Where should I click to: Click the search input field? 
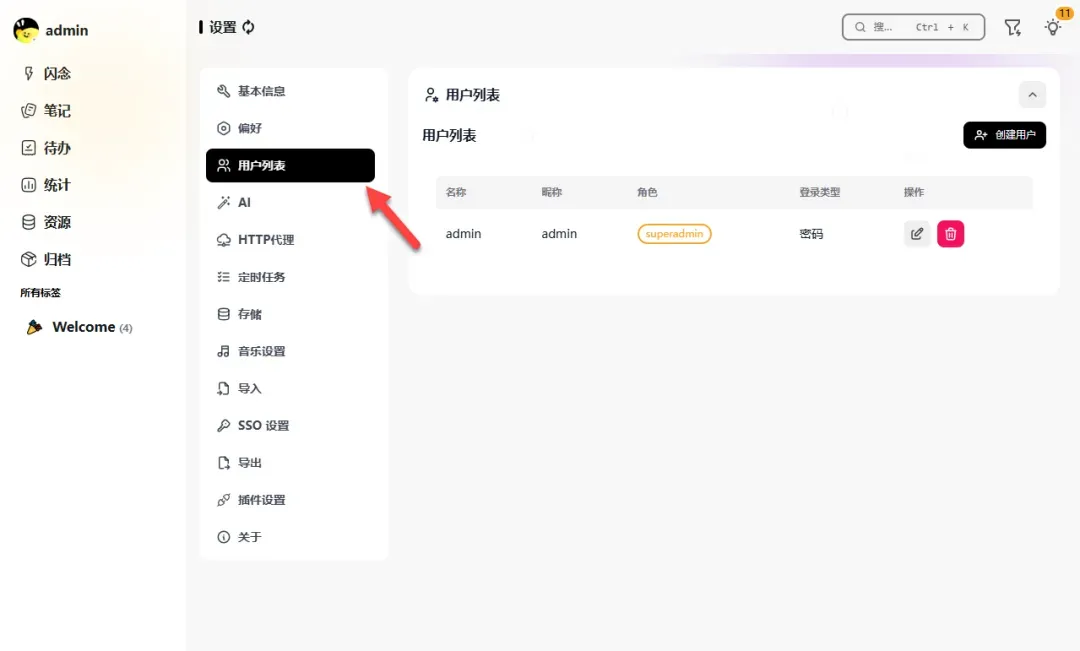point(913,27)
